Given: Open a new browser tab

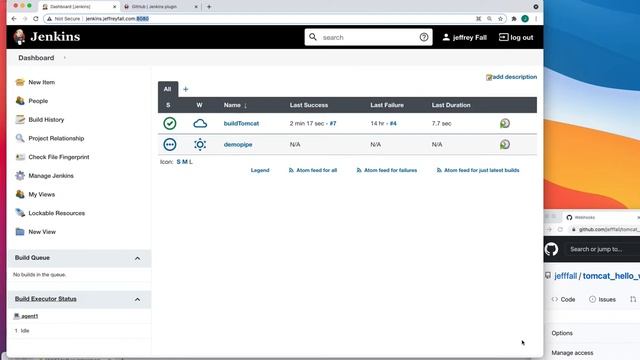Looking at the screenshot, I should [x=209, y=7].
